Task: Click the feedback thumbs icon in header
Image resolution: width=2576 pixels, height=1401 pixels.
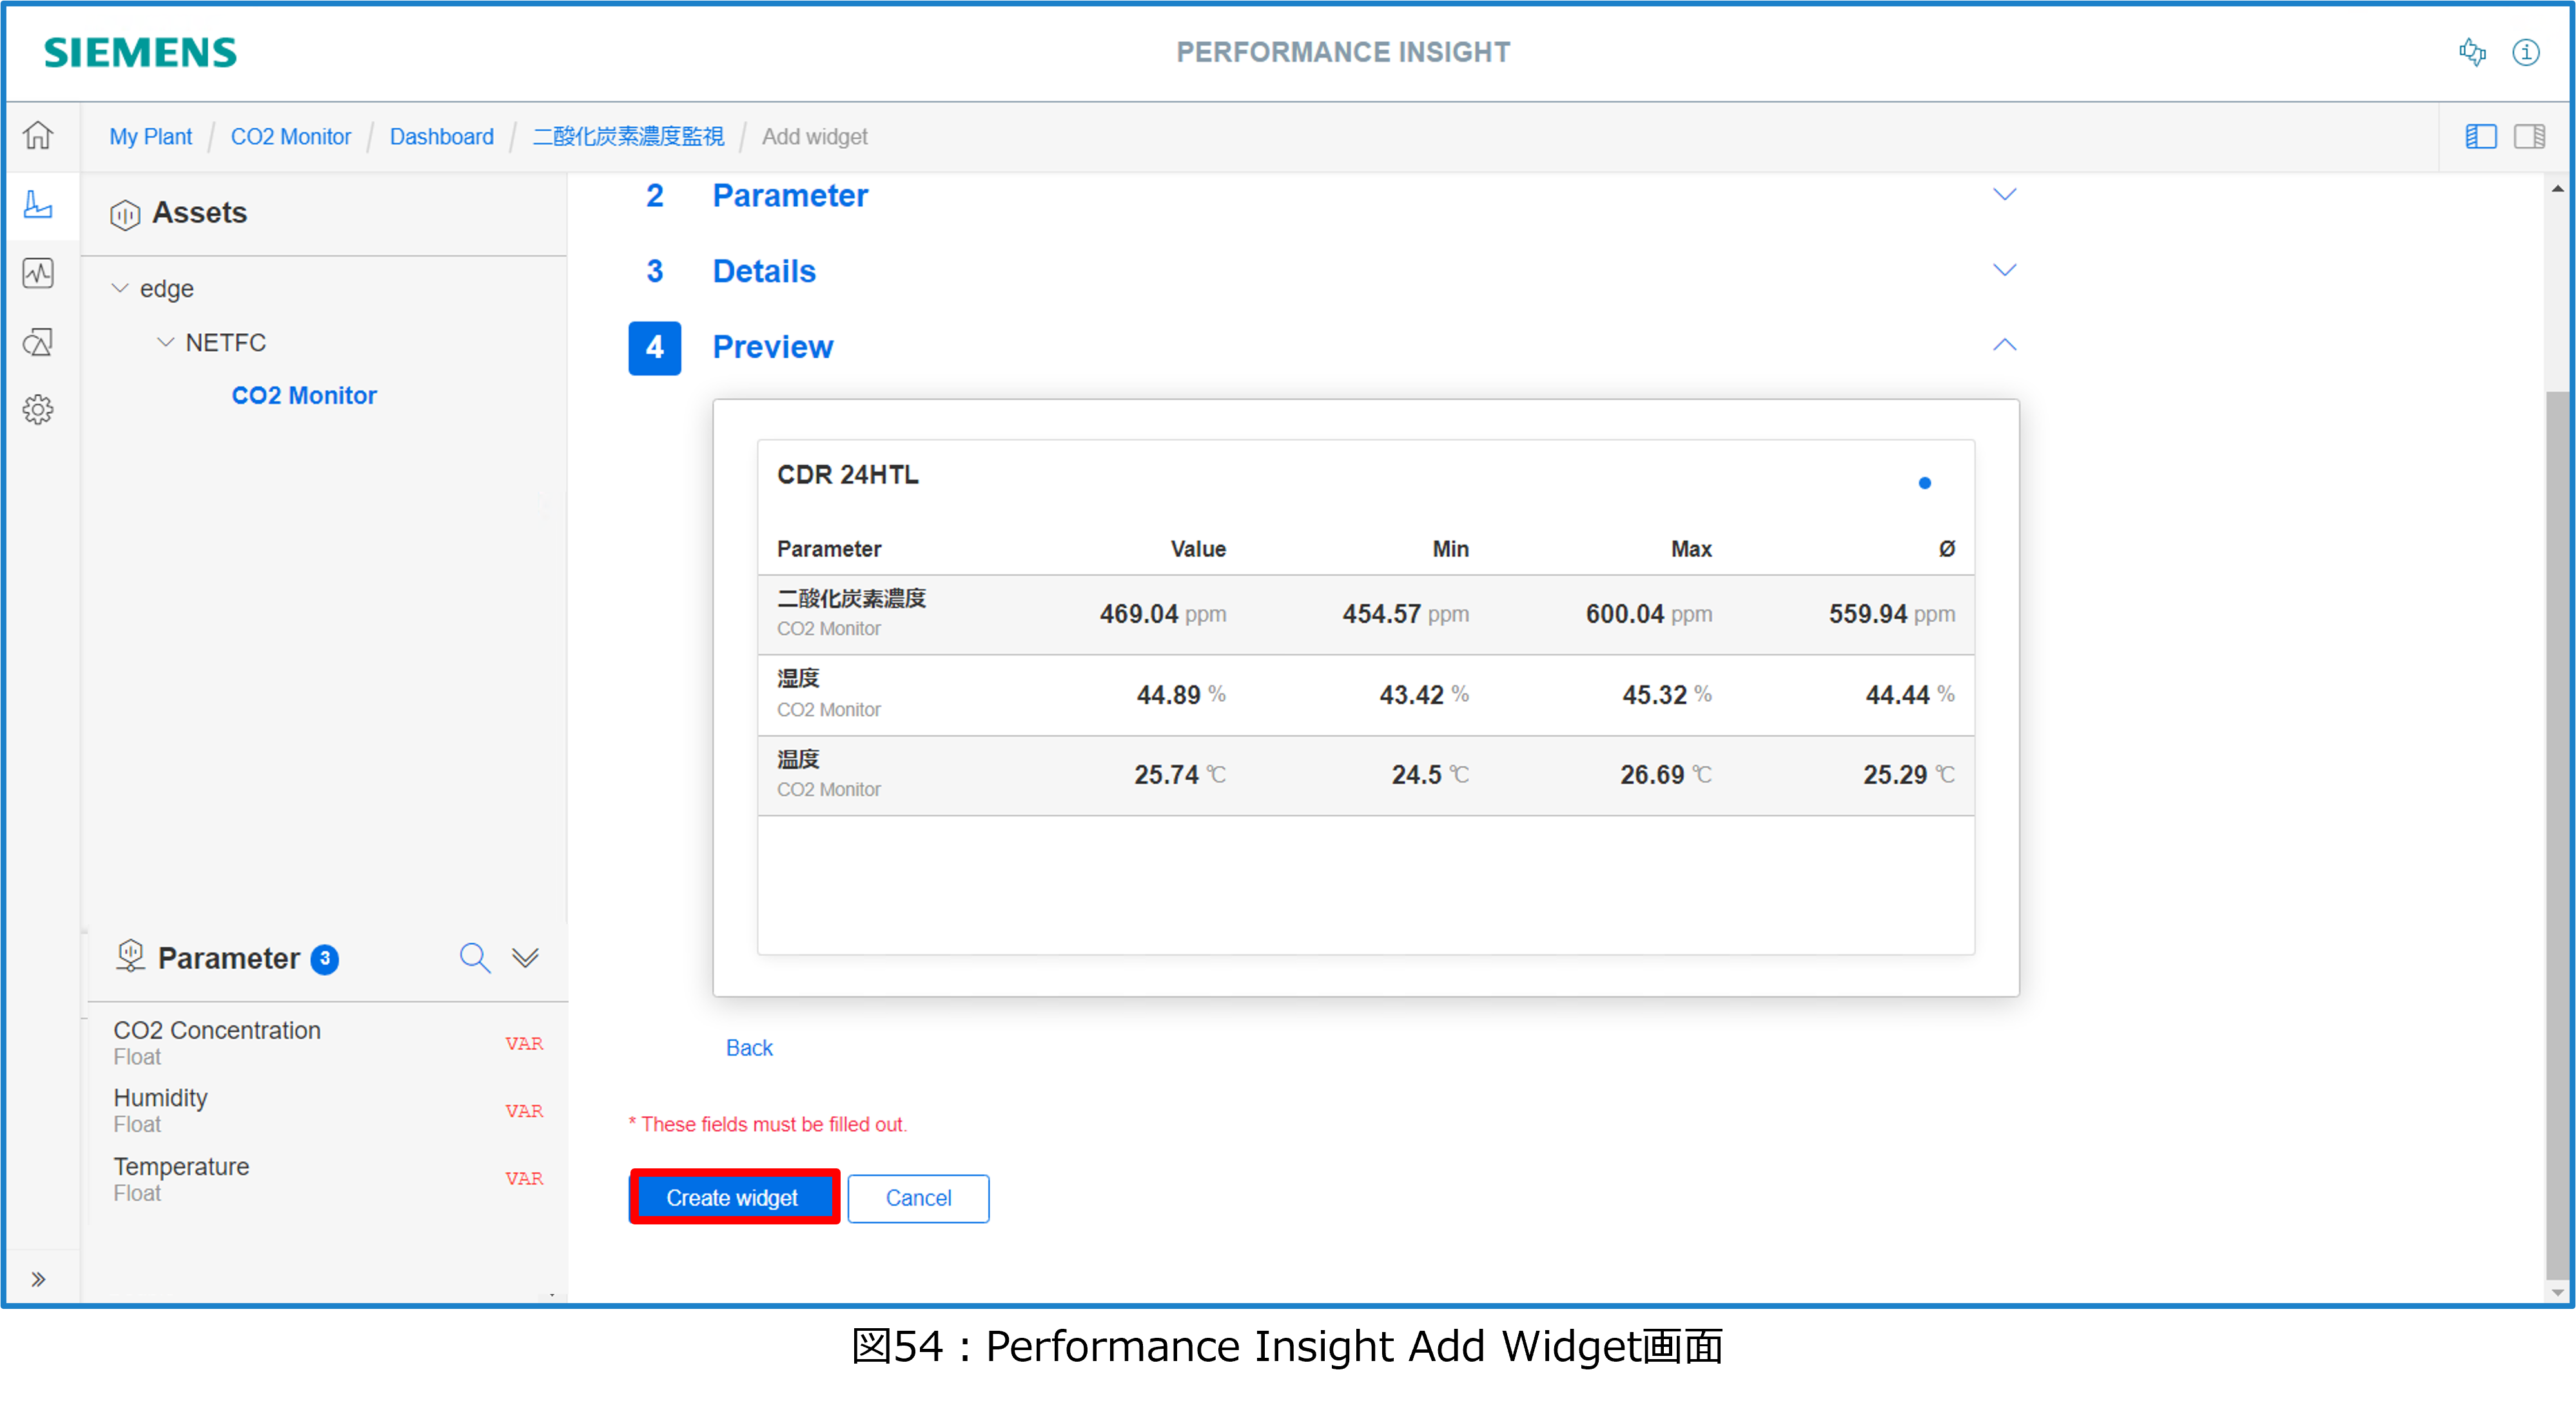Action: 2472,52
